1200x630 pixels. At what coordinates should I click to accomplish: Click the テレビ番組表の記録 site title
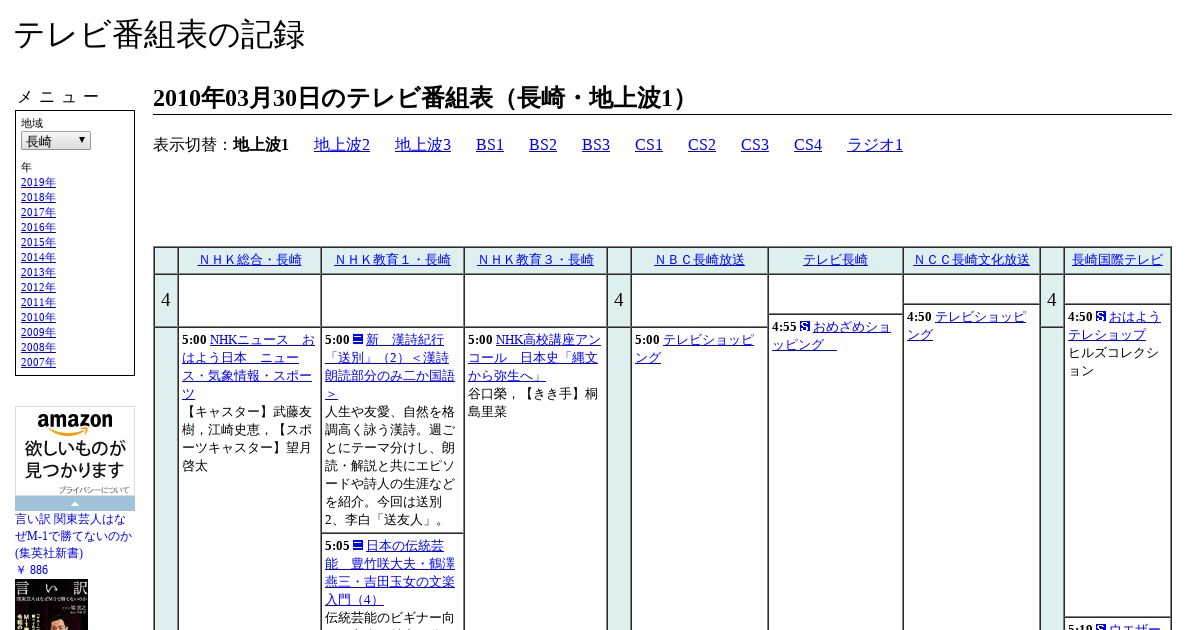tap(159, 35)
